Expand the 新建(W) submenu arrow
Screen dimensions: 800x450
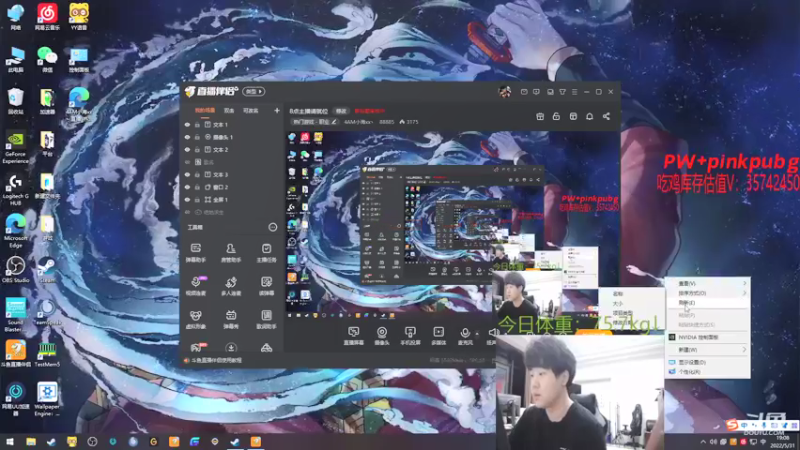click(x=744, y=350)
